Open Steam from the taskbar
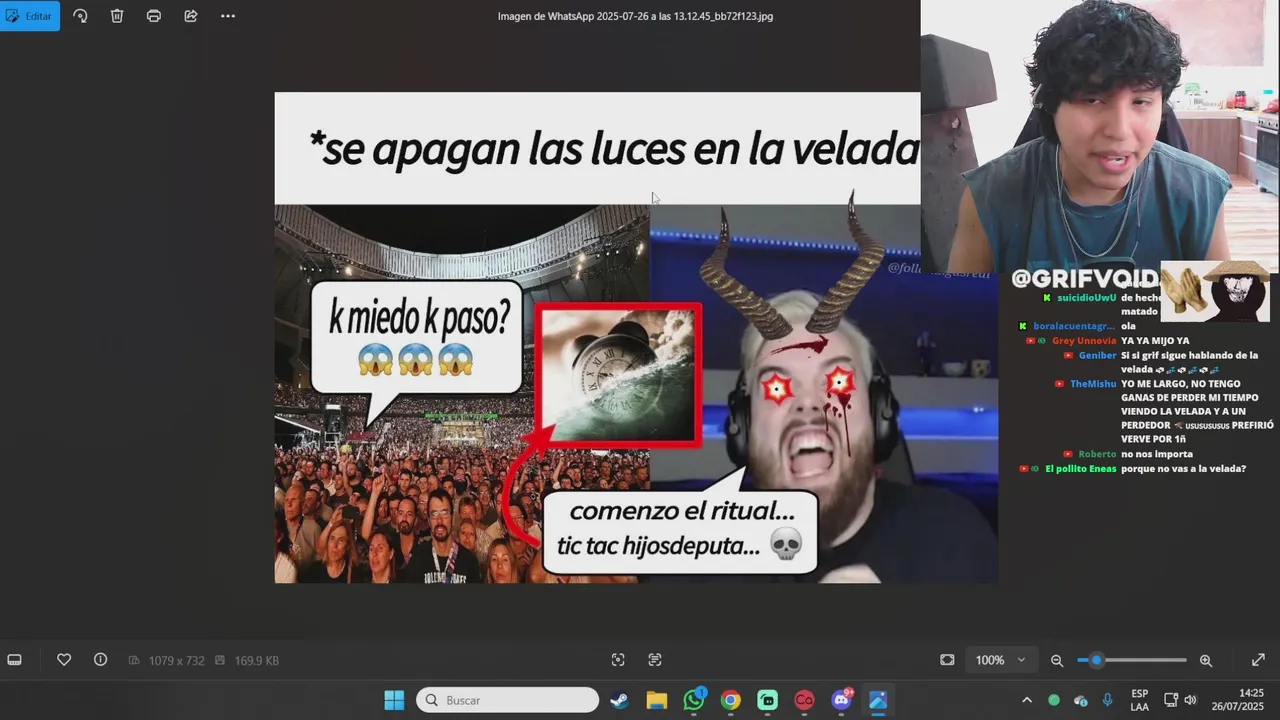The image size is (1280, 720). click(x=620, y=700)
